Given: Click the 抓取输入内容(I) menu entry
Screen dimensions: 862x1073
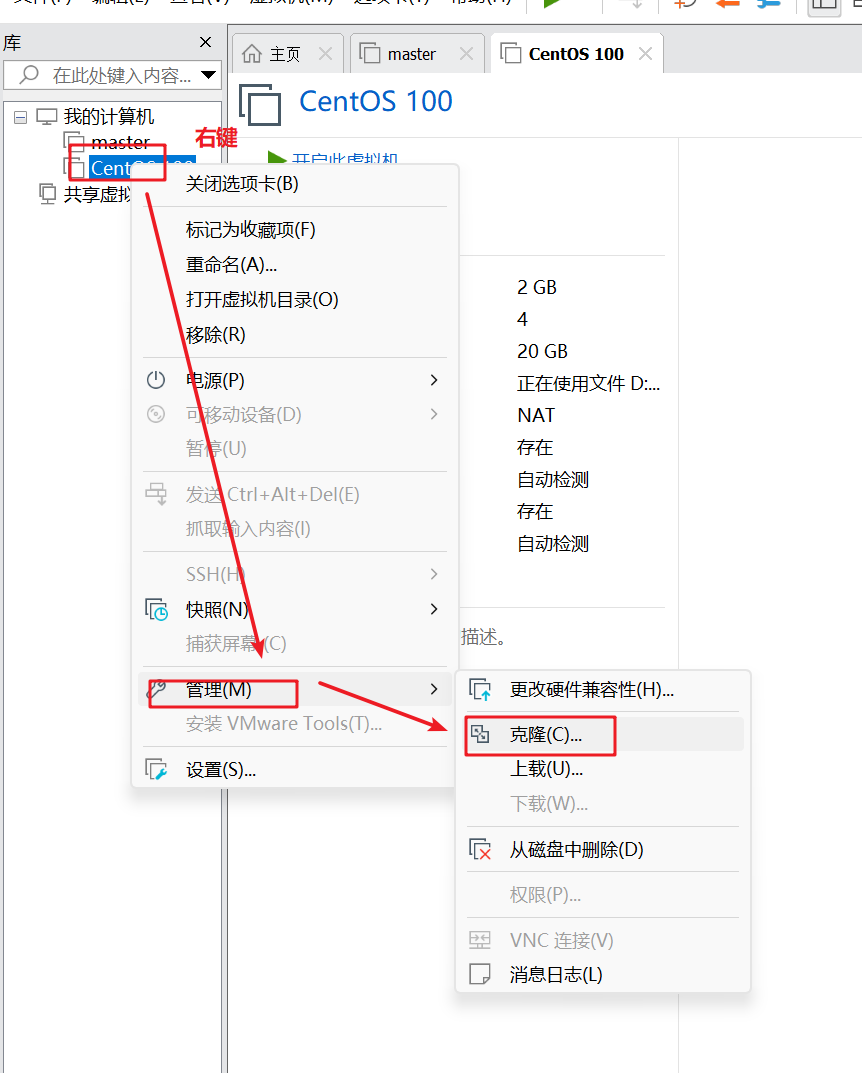Looking at the screenshot, I should coord(248,528).
